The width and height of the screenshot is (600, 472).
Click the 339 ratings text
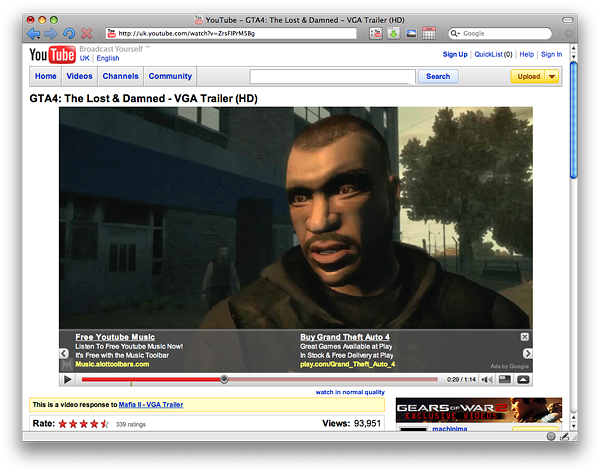(x=130, y=424)
